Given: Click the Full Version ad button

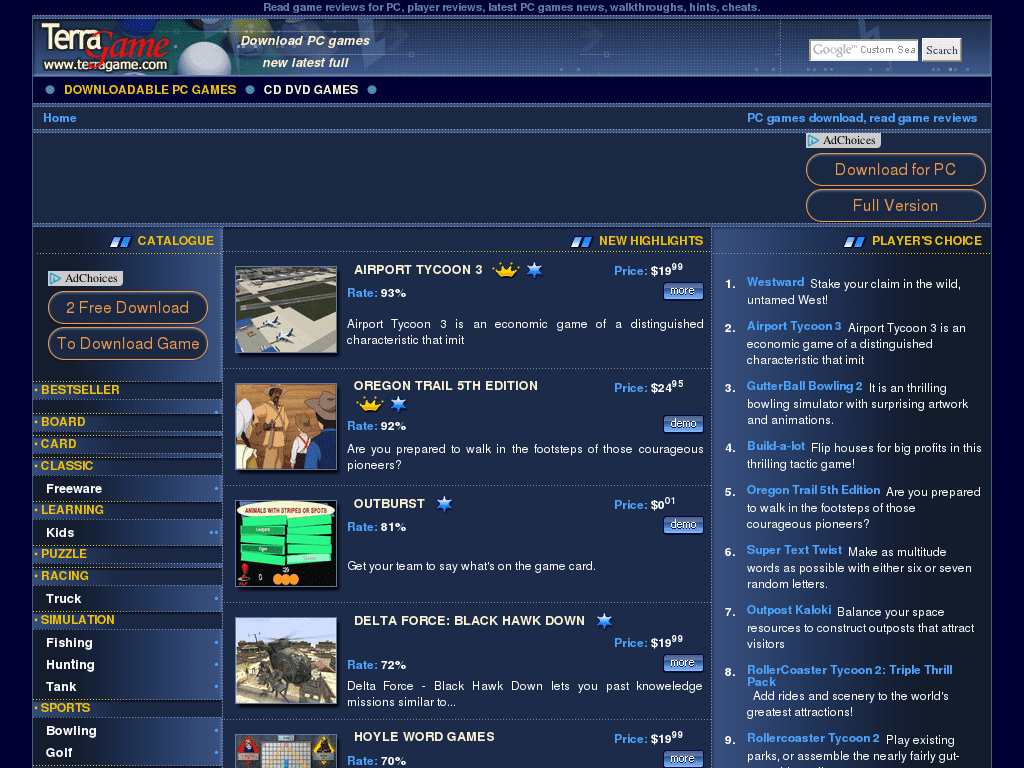Looking at the screenshot, I should [x=895, y=206].
